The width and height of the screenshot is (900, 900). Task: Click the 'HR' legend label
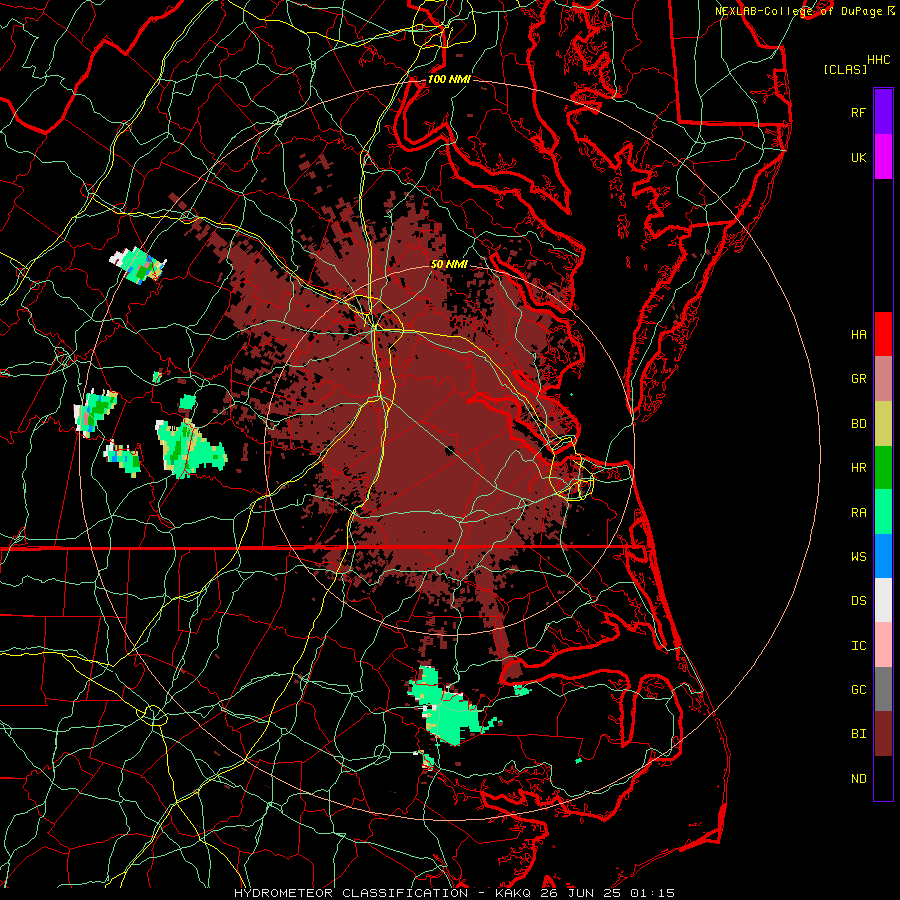pyautogui.click(x=859, y=468)
